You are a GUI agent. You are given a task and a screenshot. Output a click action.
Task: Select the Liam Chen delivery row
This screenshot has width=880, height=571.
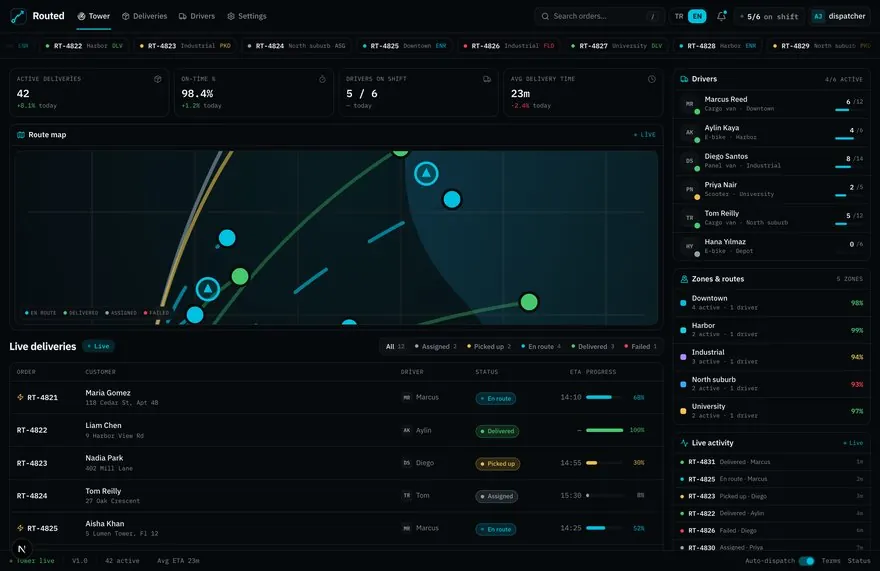336,430
